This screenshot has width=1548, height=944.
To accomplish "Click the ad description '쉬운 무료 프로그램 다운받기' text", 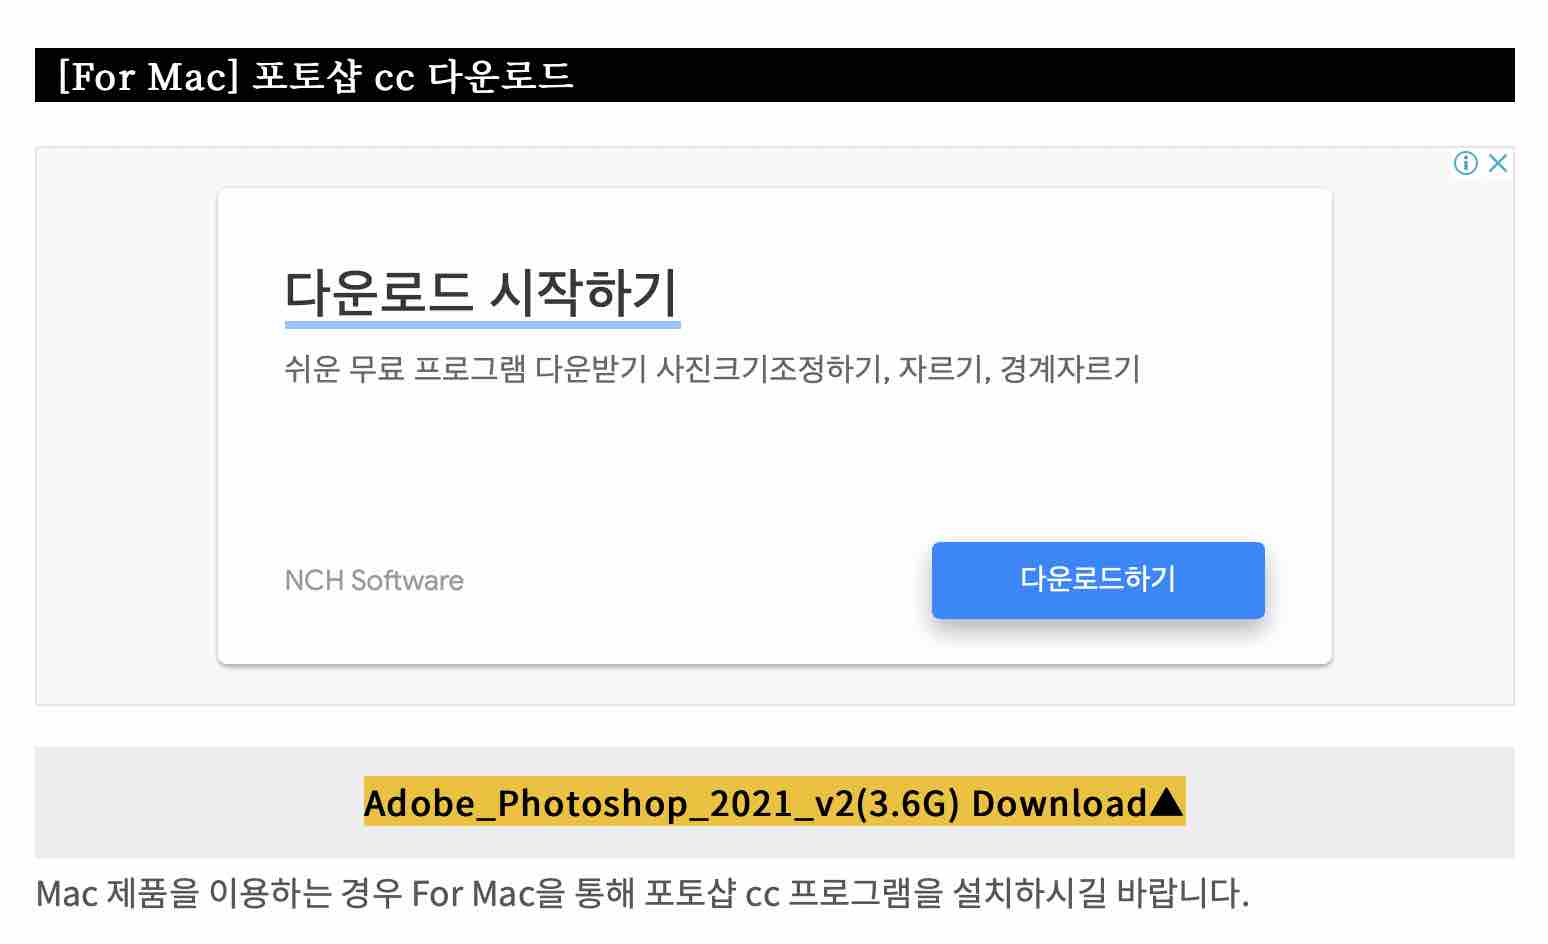I will pos(712,369).
